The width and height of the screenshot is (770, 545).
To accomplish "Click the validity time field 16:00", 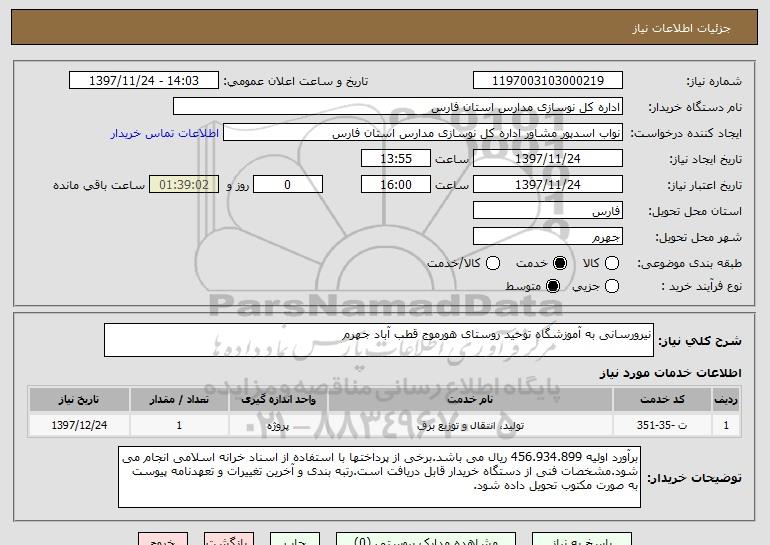I will [x=396, y=185].
